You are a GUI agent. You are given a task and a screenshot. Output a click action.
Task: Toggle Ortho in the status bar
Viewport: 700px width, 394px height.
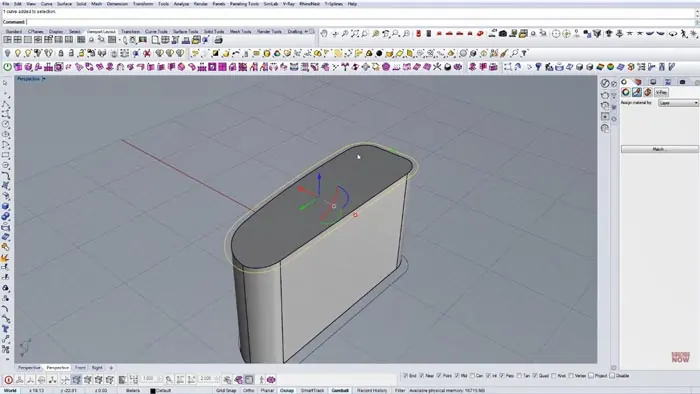[x=248, y=390]
